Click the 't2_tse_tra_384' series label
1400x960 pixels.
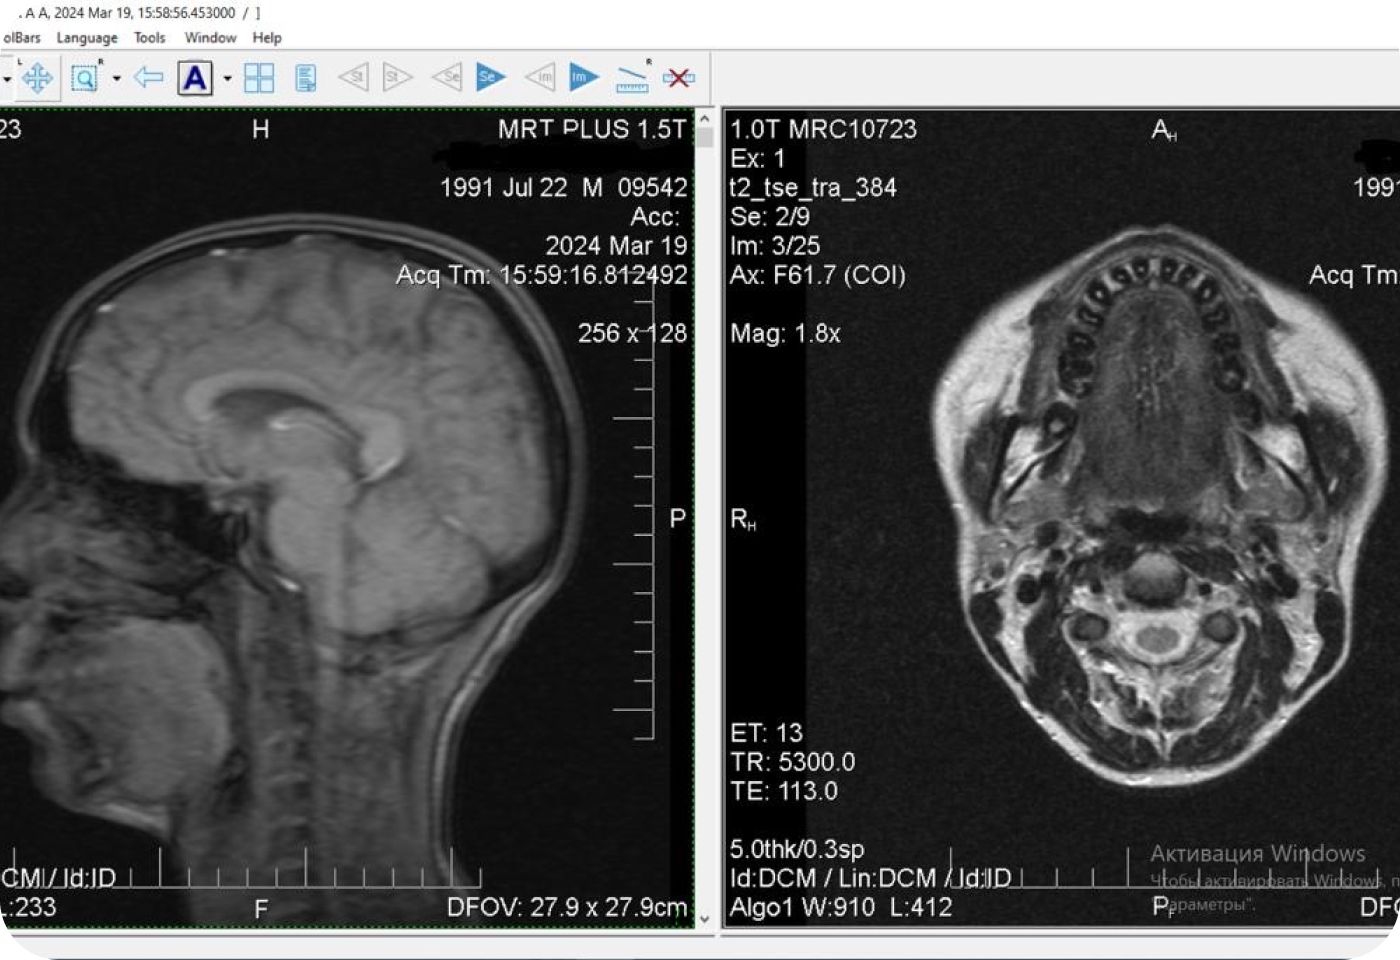pyautogui.click(x=813, y=188)
